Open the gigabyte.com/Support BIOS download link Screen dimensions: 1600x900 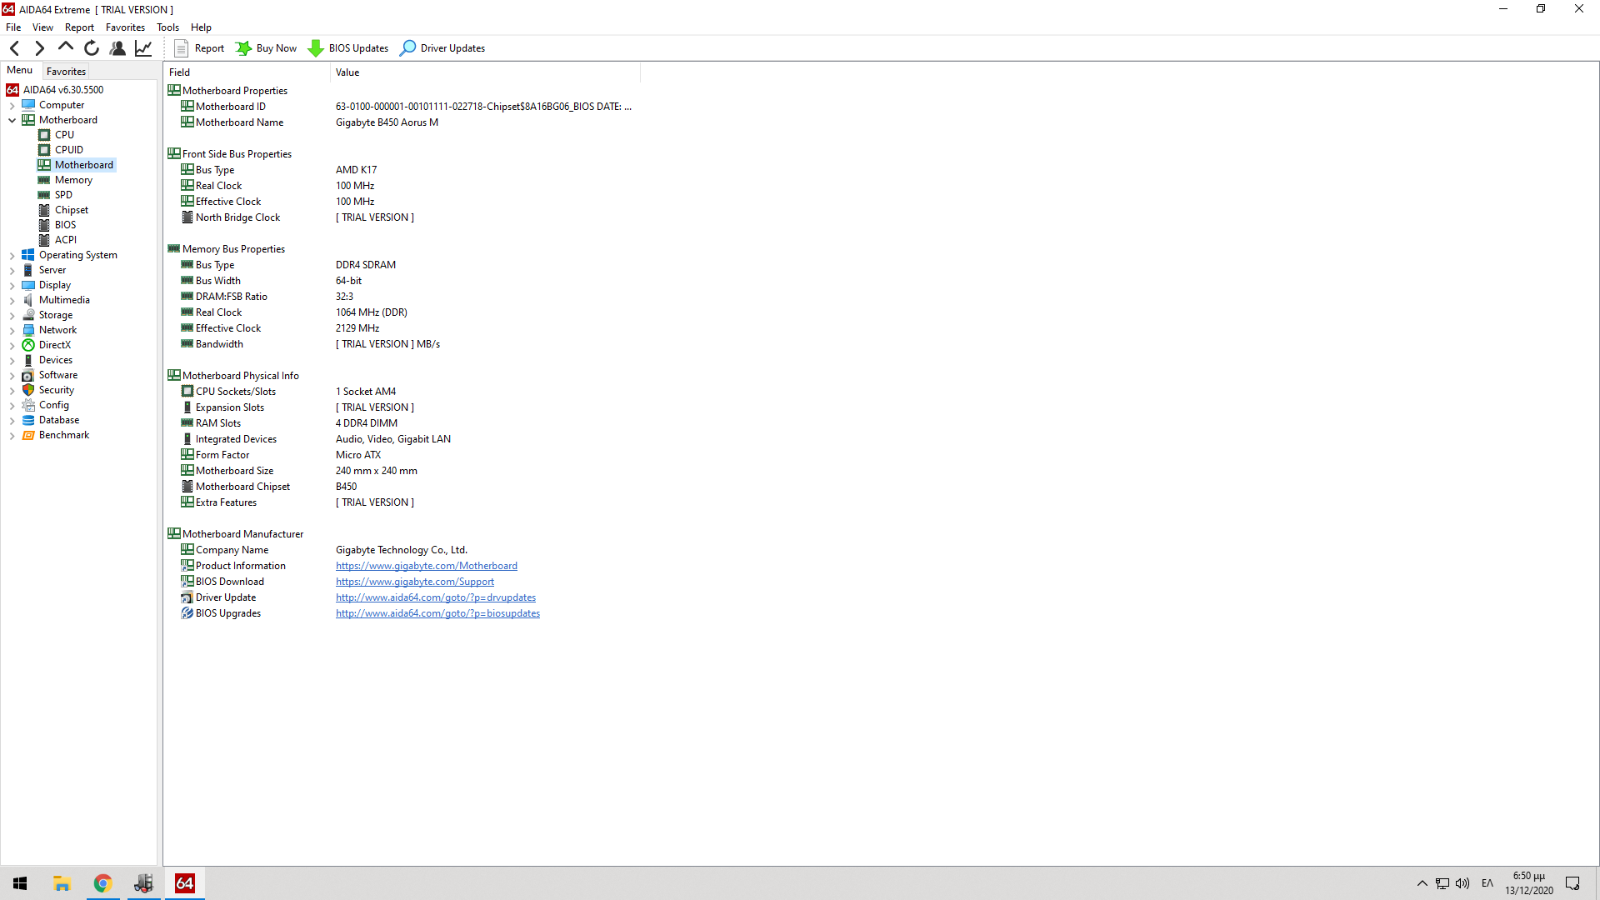pyautogui.click(x=415, y=582)
